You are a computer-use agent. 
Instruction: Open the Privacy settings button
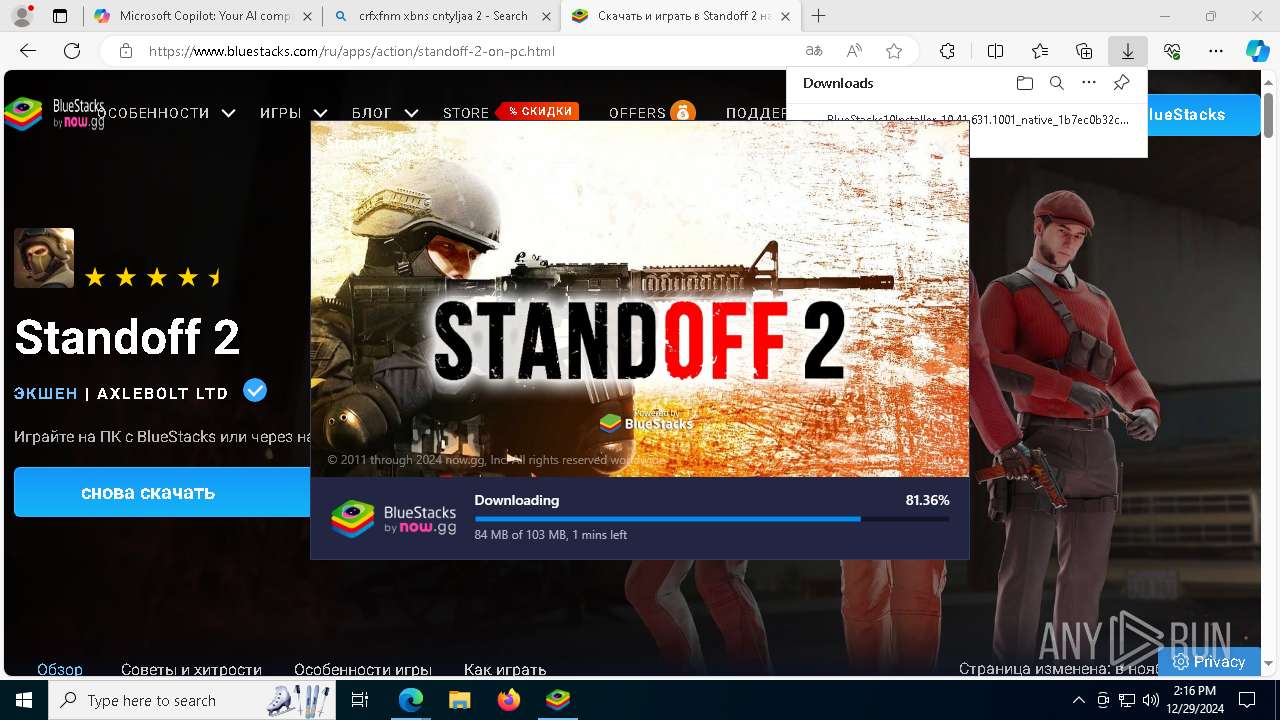pyautogui.click(x=1209, y=661)
